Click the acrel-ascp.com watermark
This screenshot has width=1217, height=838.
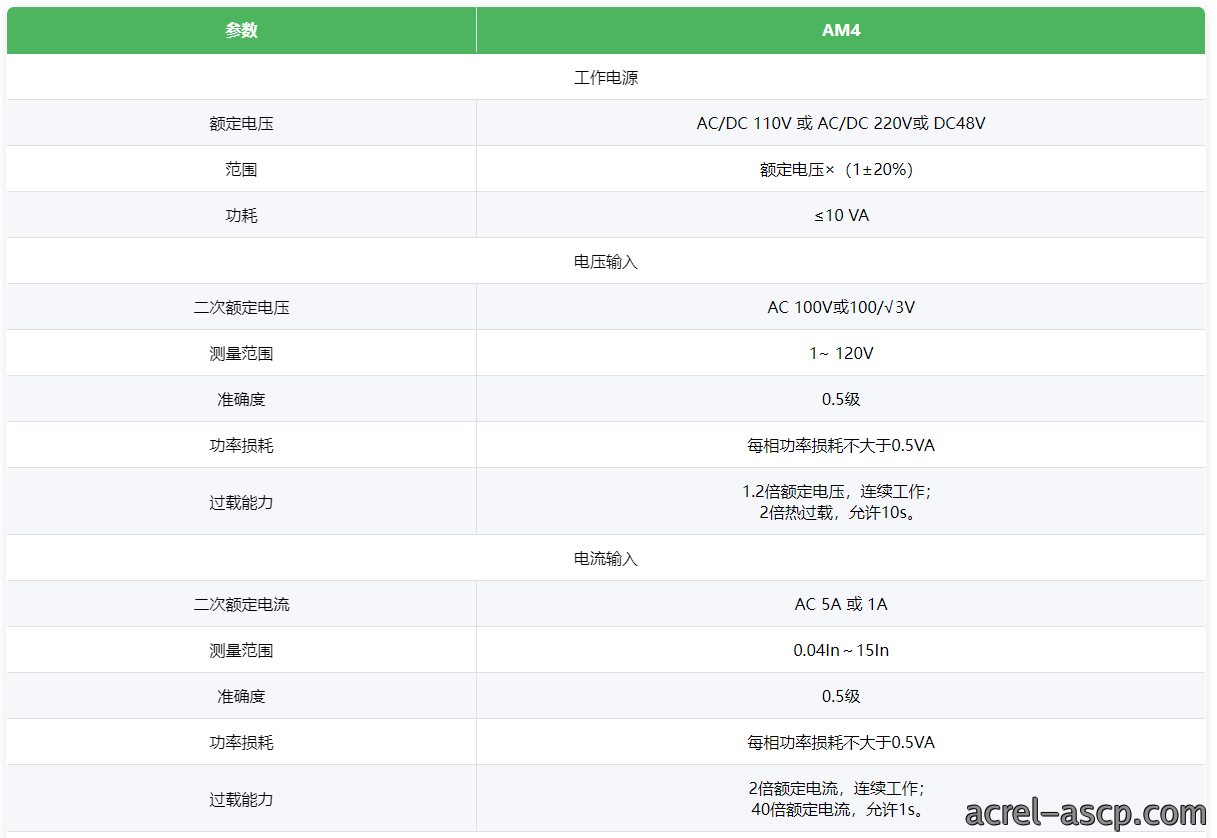1086,814
